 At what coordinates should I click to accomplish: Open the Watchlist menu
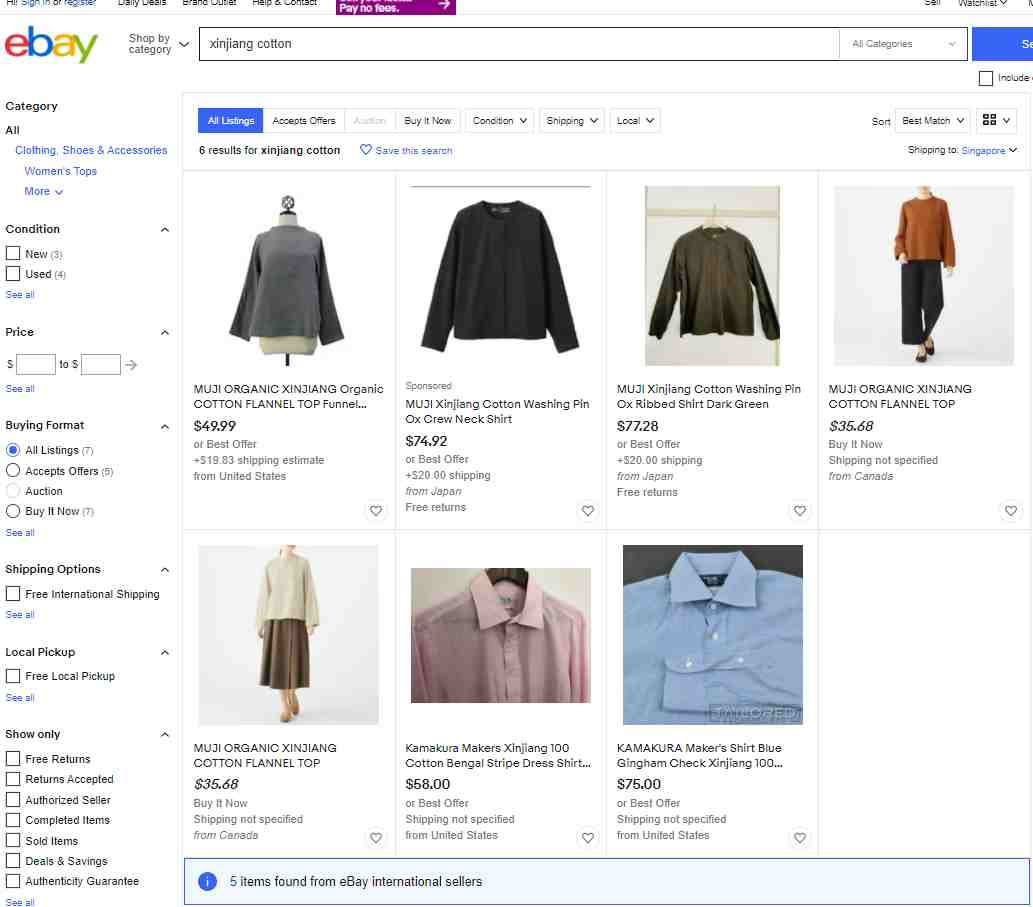click(982, 3)
